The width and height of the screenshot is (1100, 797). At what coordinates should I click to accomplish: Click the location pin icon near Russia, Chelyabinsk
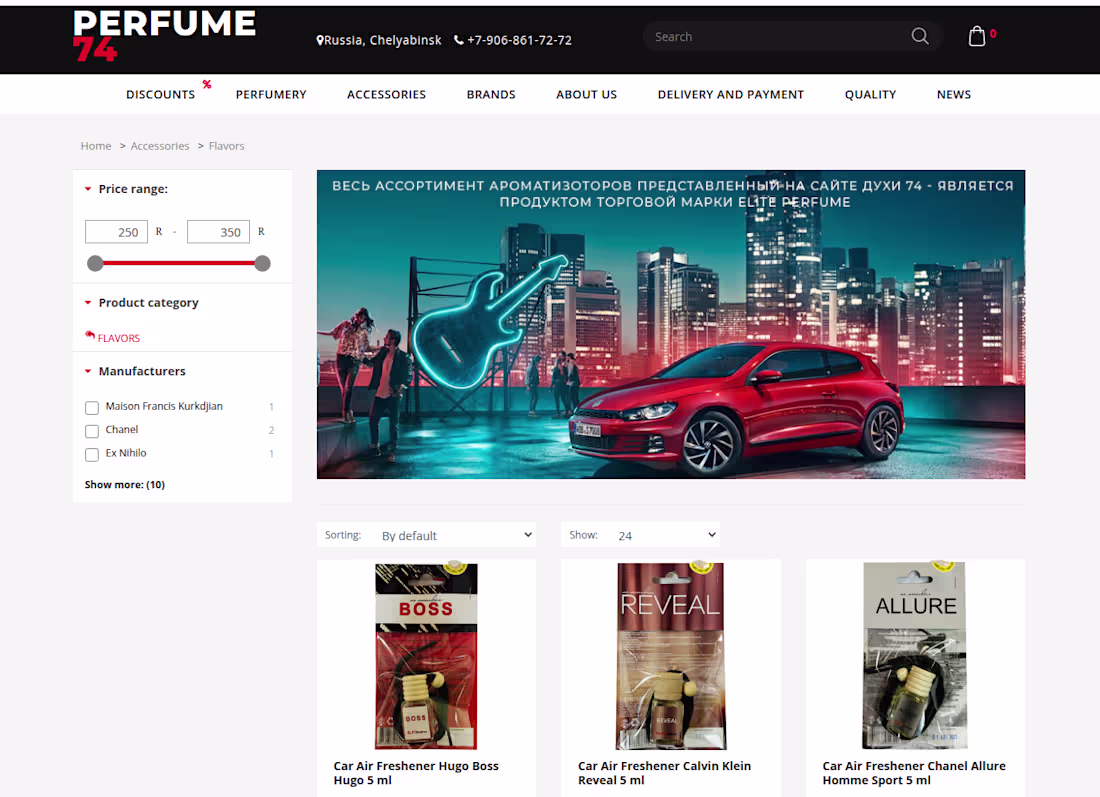click(x=320, y=40)
